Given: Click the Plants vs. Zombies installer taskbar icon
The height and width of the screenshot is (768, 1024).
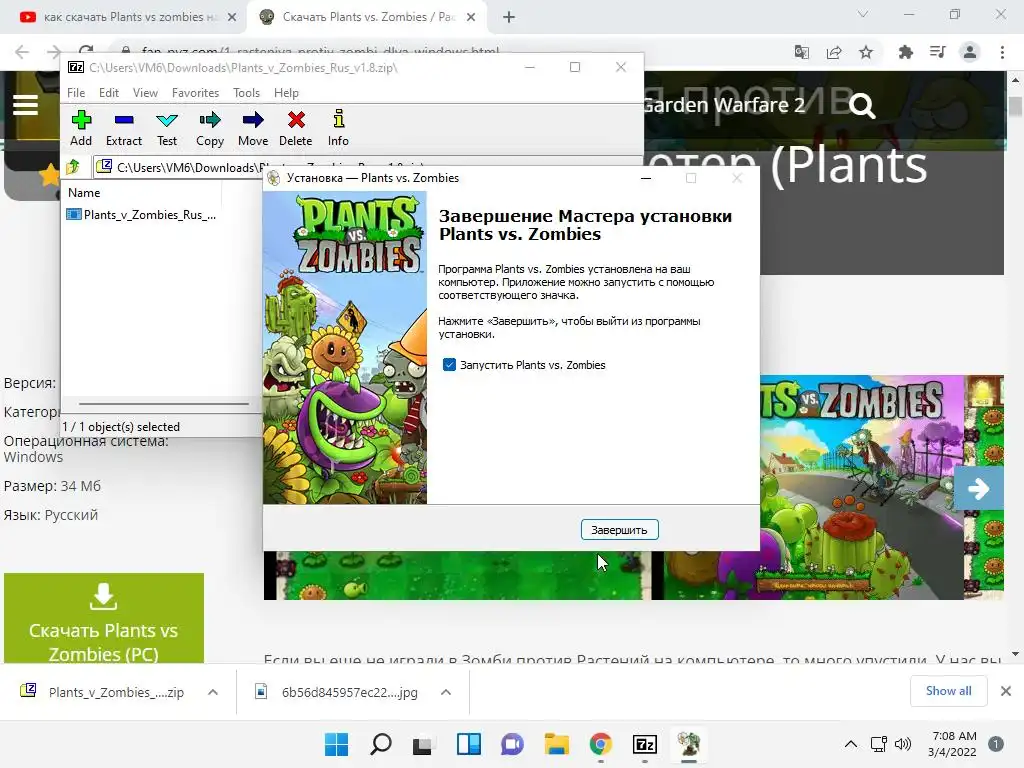Looking at the screenshot, I should coord(688,744).
